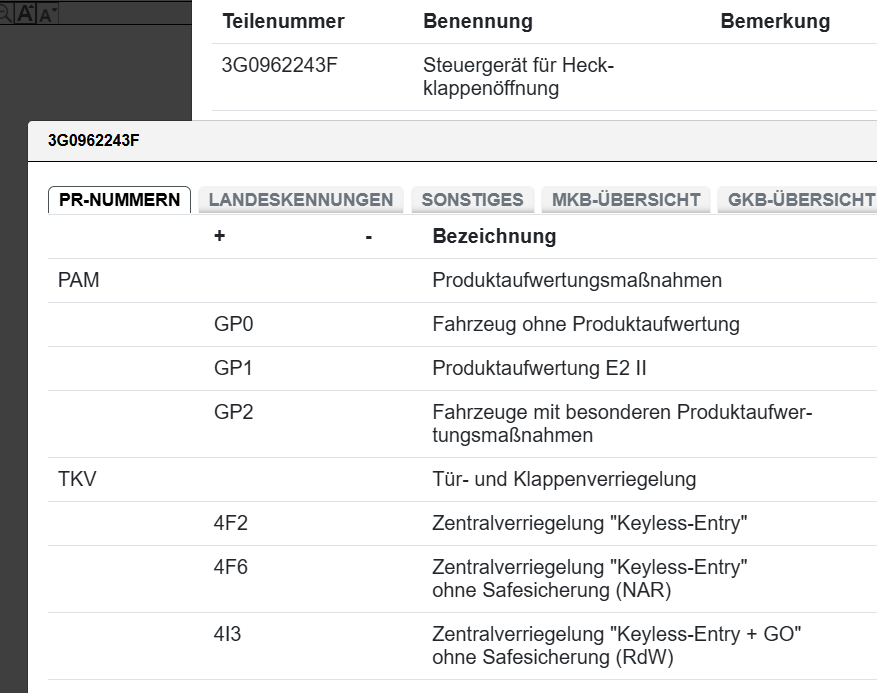Select the GP2 PR code
This screenshot has height=693, width=877.
[x=234, y=412]
